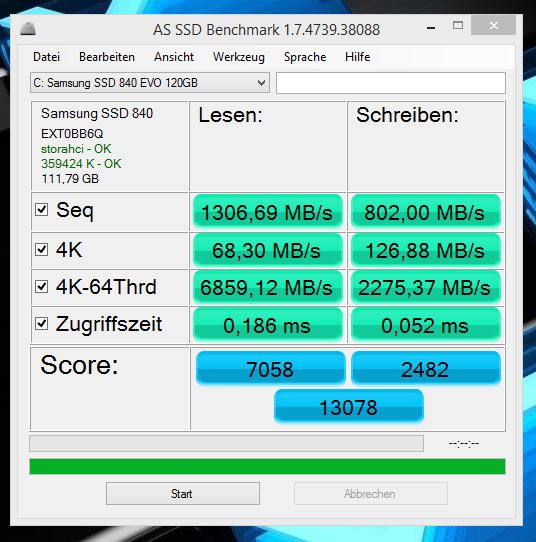Open the Werkzeug menu
This screenshot has height=542, width=536.
(x=239, y=57)
